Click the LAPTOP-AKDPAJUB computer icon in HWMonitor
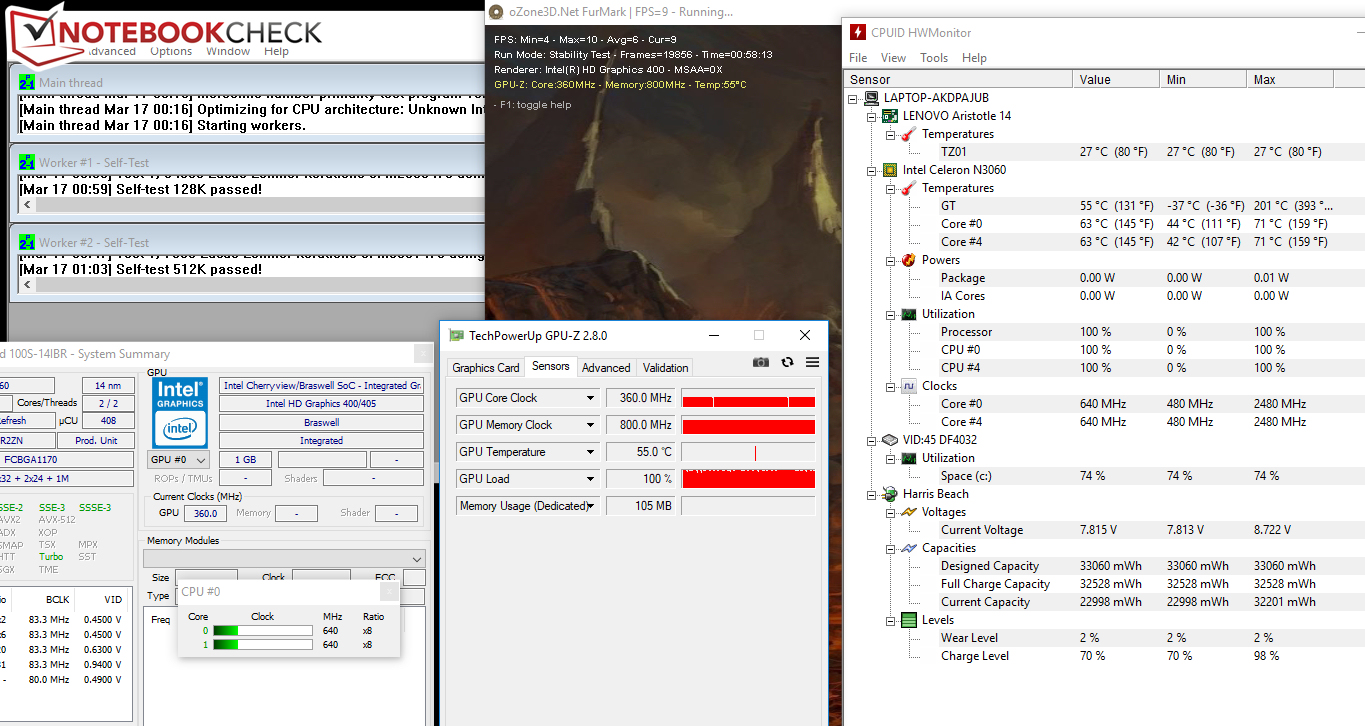 click(x=872, y=98)
